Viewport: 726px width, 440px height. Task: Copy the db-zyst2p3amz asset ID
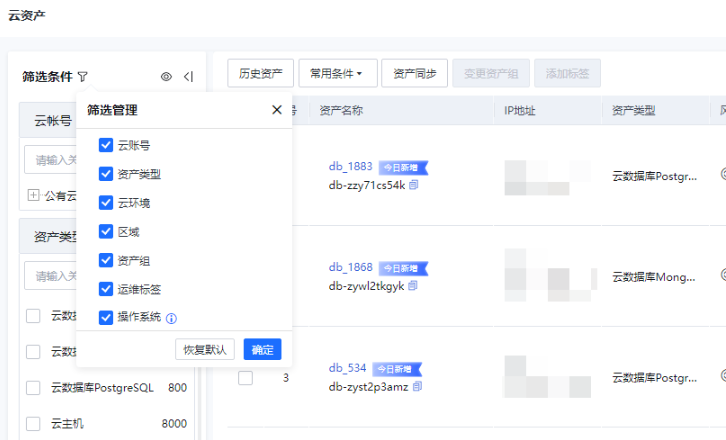(x=417, y=385)
